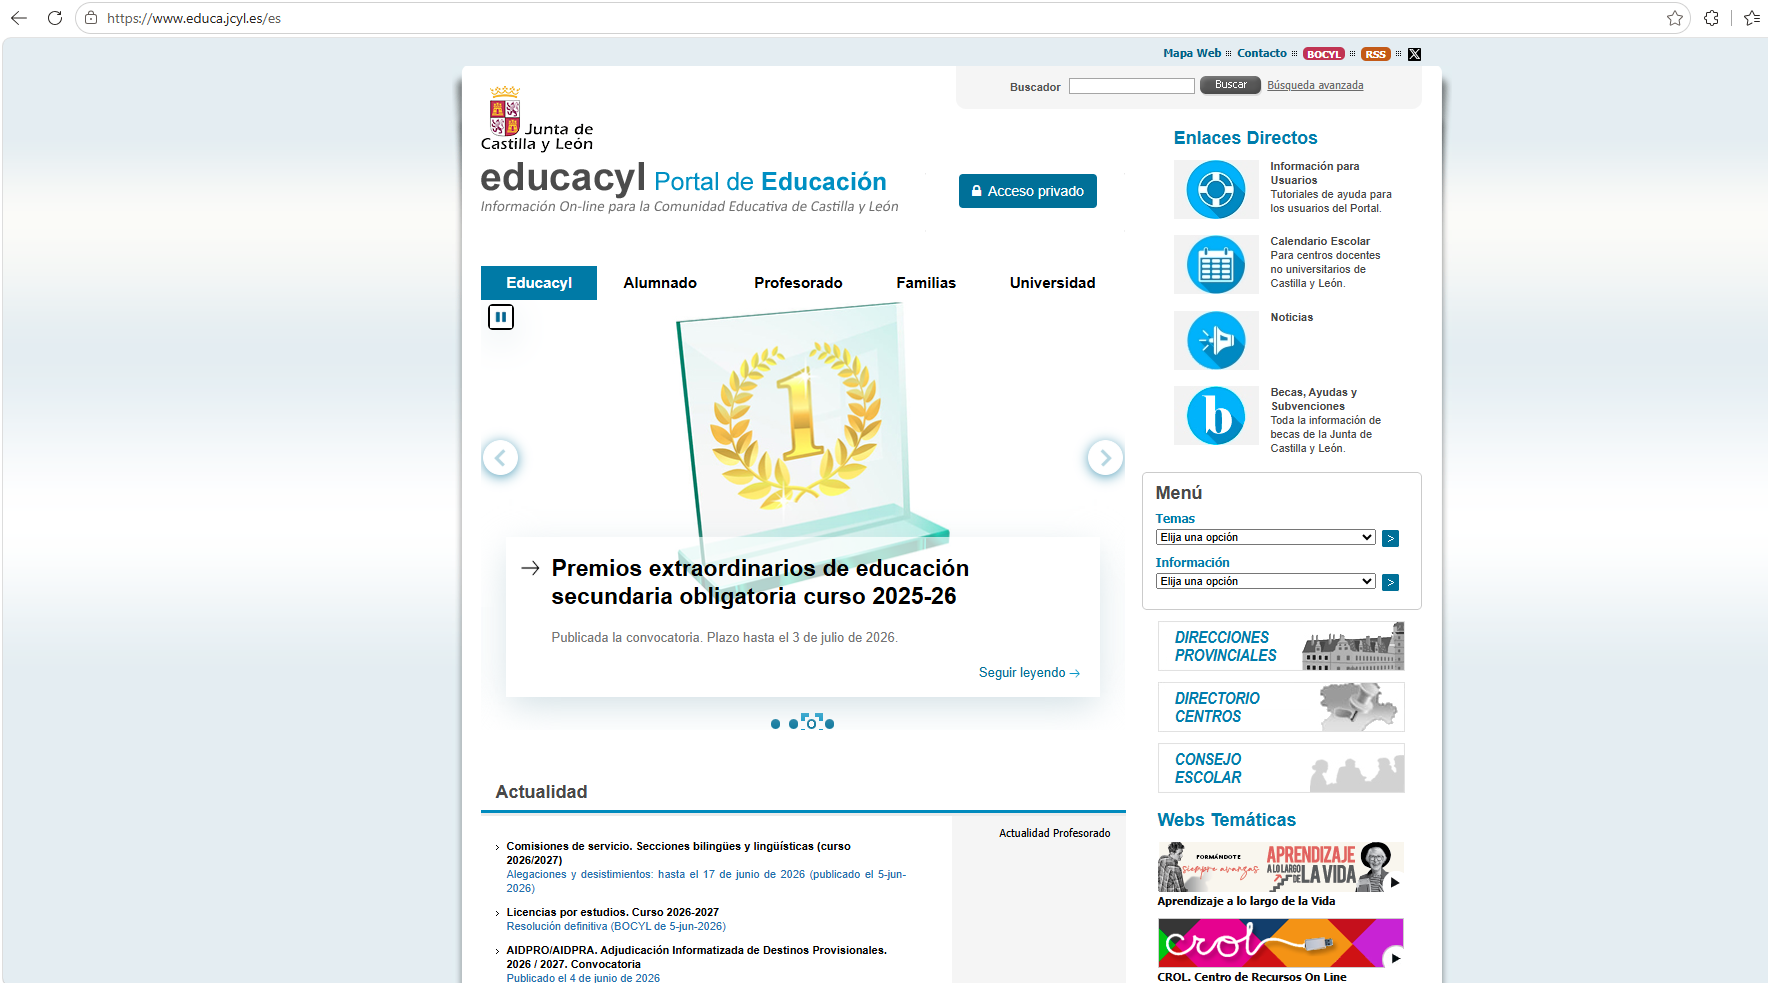The image size is (1768, 983).
Task: Open the Aprendizaje a lo largo de la Vida banner
Action: tap(1281, 867)
